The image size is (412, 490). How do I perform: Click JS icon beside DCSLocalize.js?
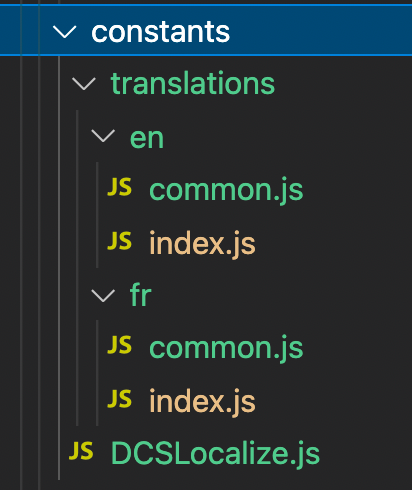81,451
